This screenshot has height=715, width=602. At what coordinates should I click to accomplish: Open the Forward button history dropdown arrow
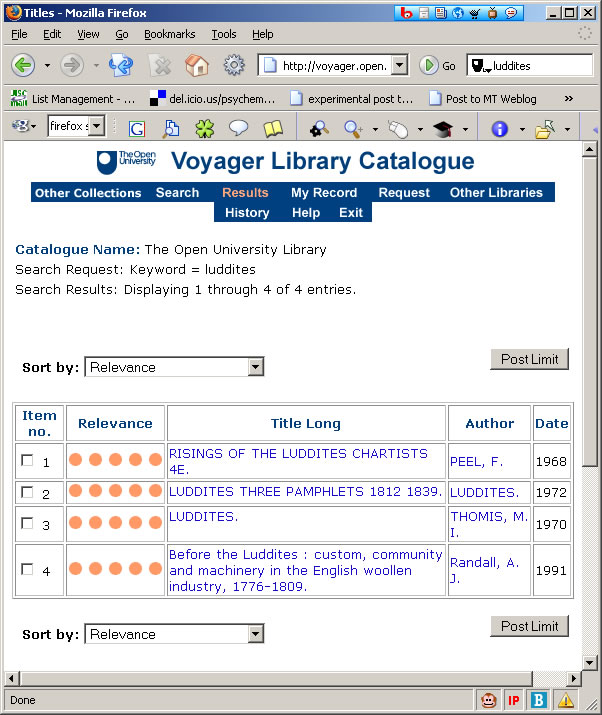pyautogui.click(x=96, y=66)
